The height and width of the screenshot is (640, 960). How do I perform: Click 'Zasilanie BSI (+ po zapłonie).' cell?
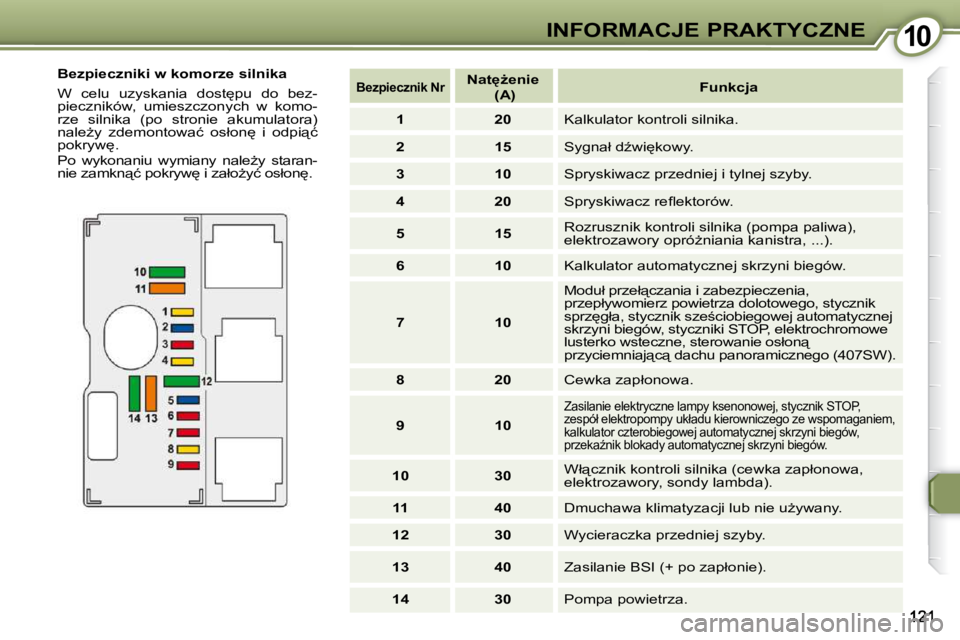(x=730, y=567)
